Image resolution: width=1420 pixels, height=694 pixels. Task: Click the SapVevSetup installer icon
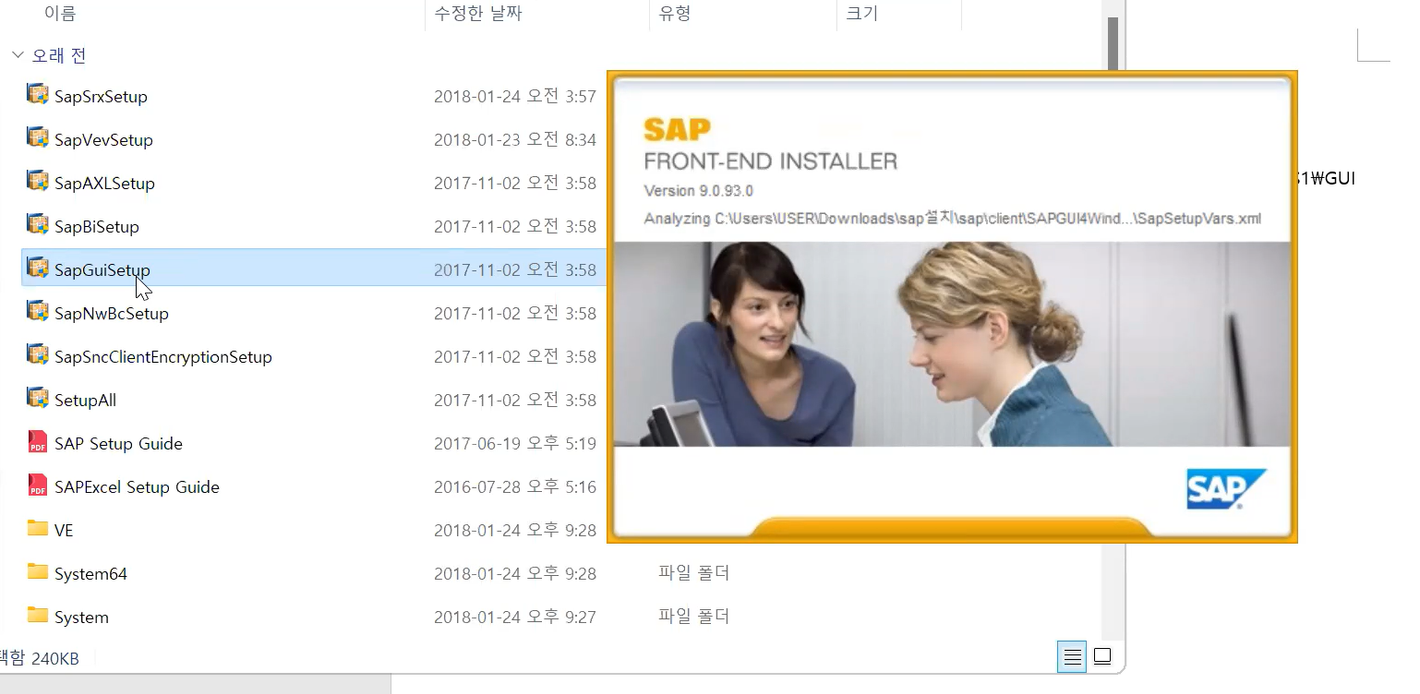tap(38, 137)
